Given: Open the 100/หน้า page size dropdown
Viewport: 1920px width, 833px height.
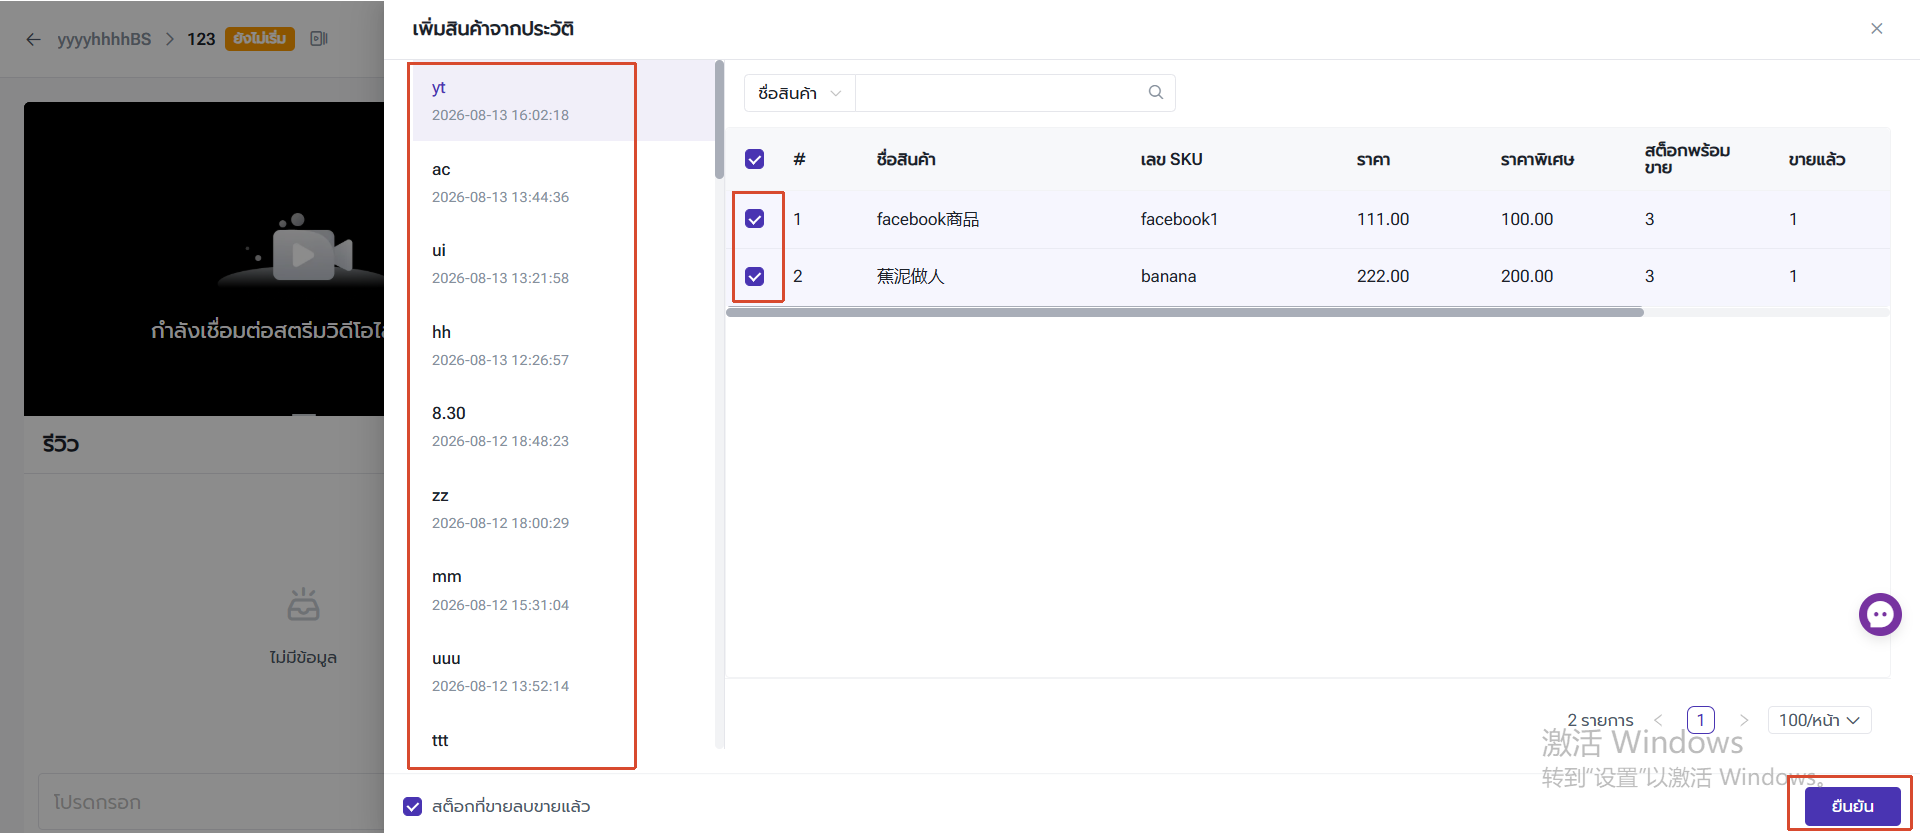Looking at the screenshot, I should 1819,720.
